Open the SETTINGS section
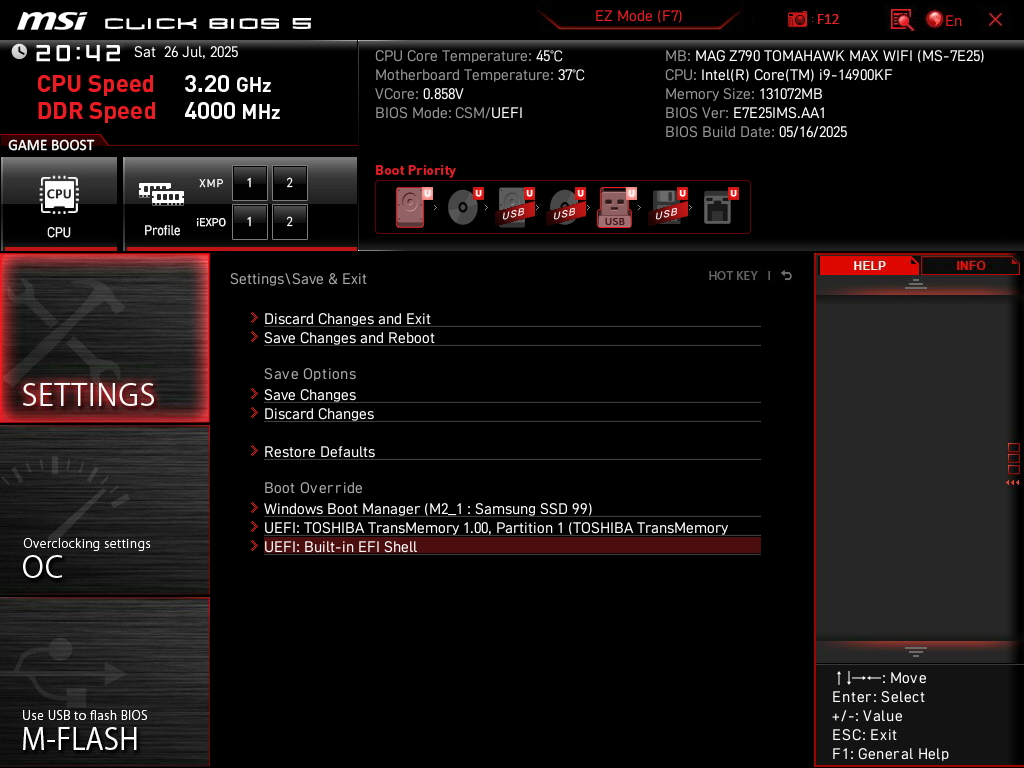 105,338
